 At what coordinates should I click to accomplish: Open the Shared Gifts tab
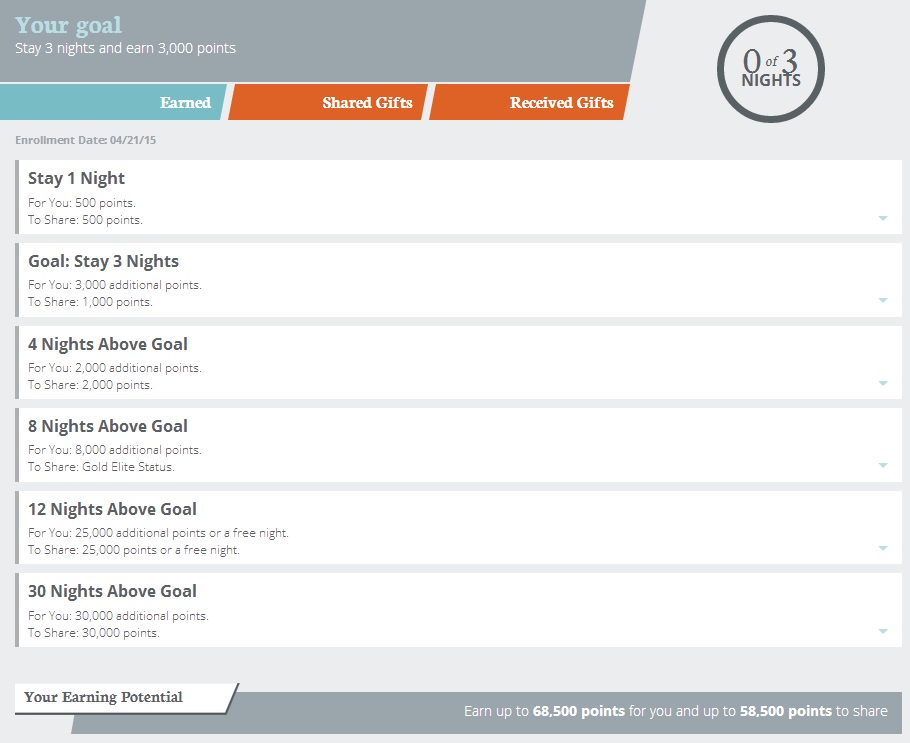click(367, 103)
